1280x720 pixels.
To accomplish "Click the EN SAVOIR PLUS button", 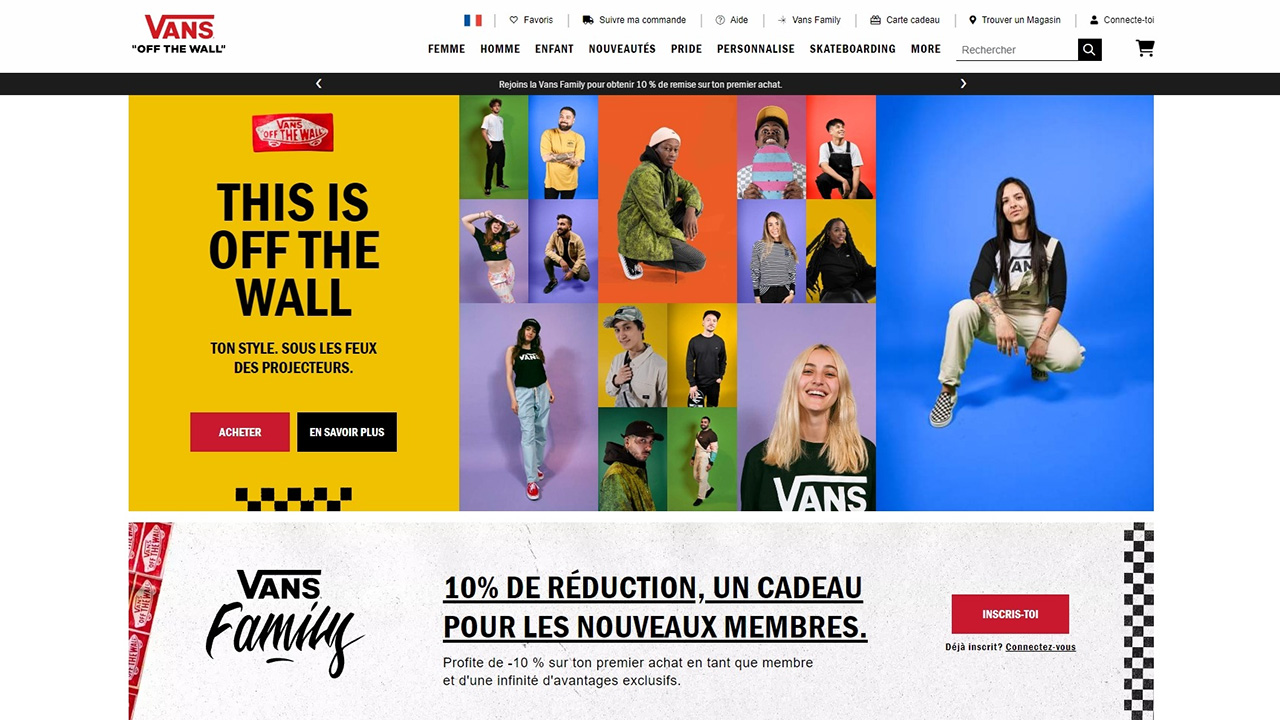I will point(347,432).
